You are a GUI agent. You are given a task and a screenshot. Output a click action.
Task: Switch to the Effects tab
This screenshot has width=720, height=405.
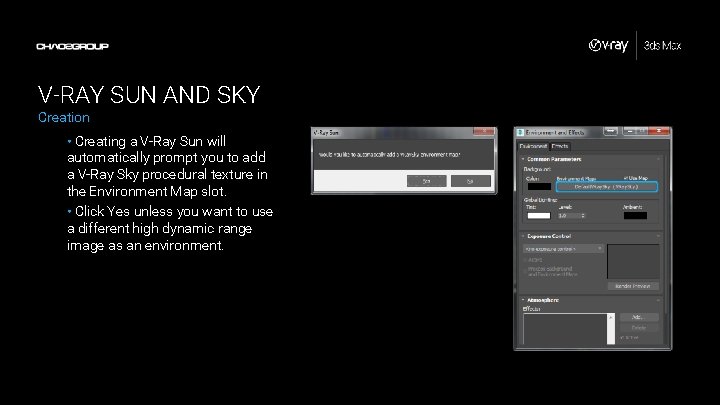(x=560, y=146)
